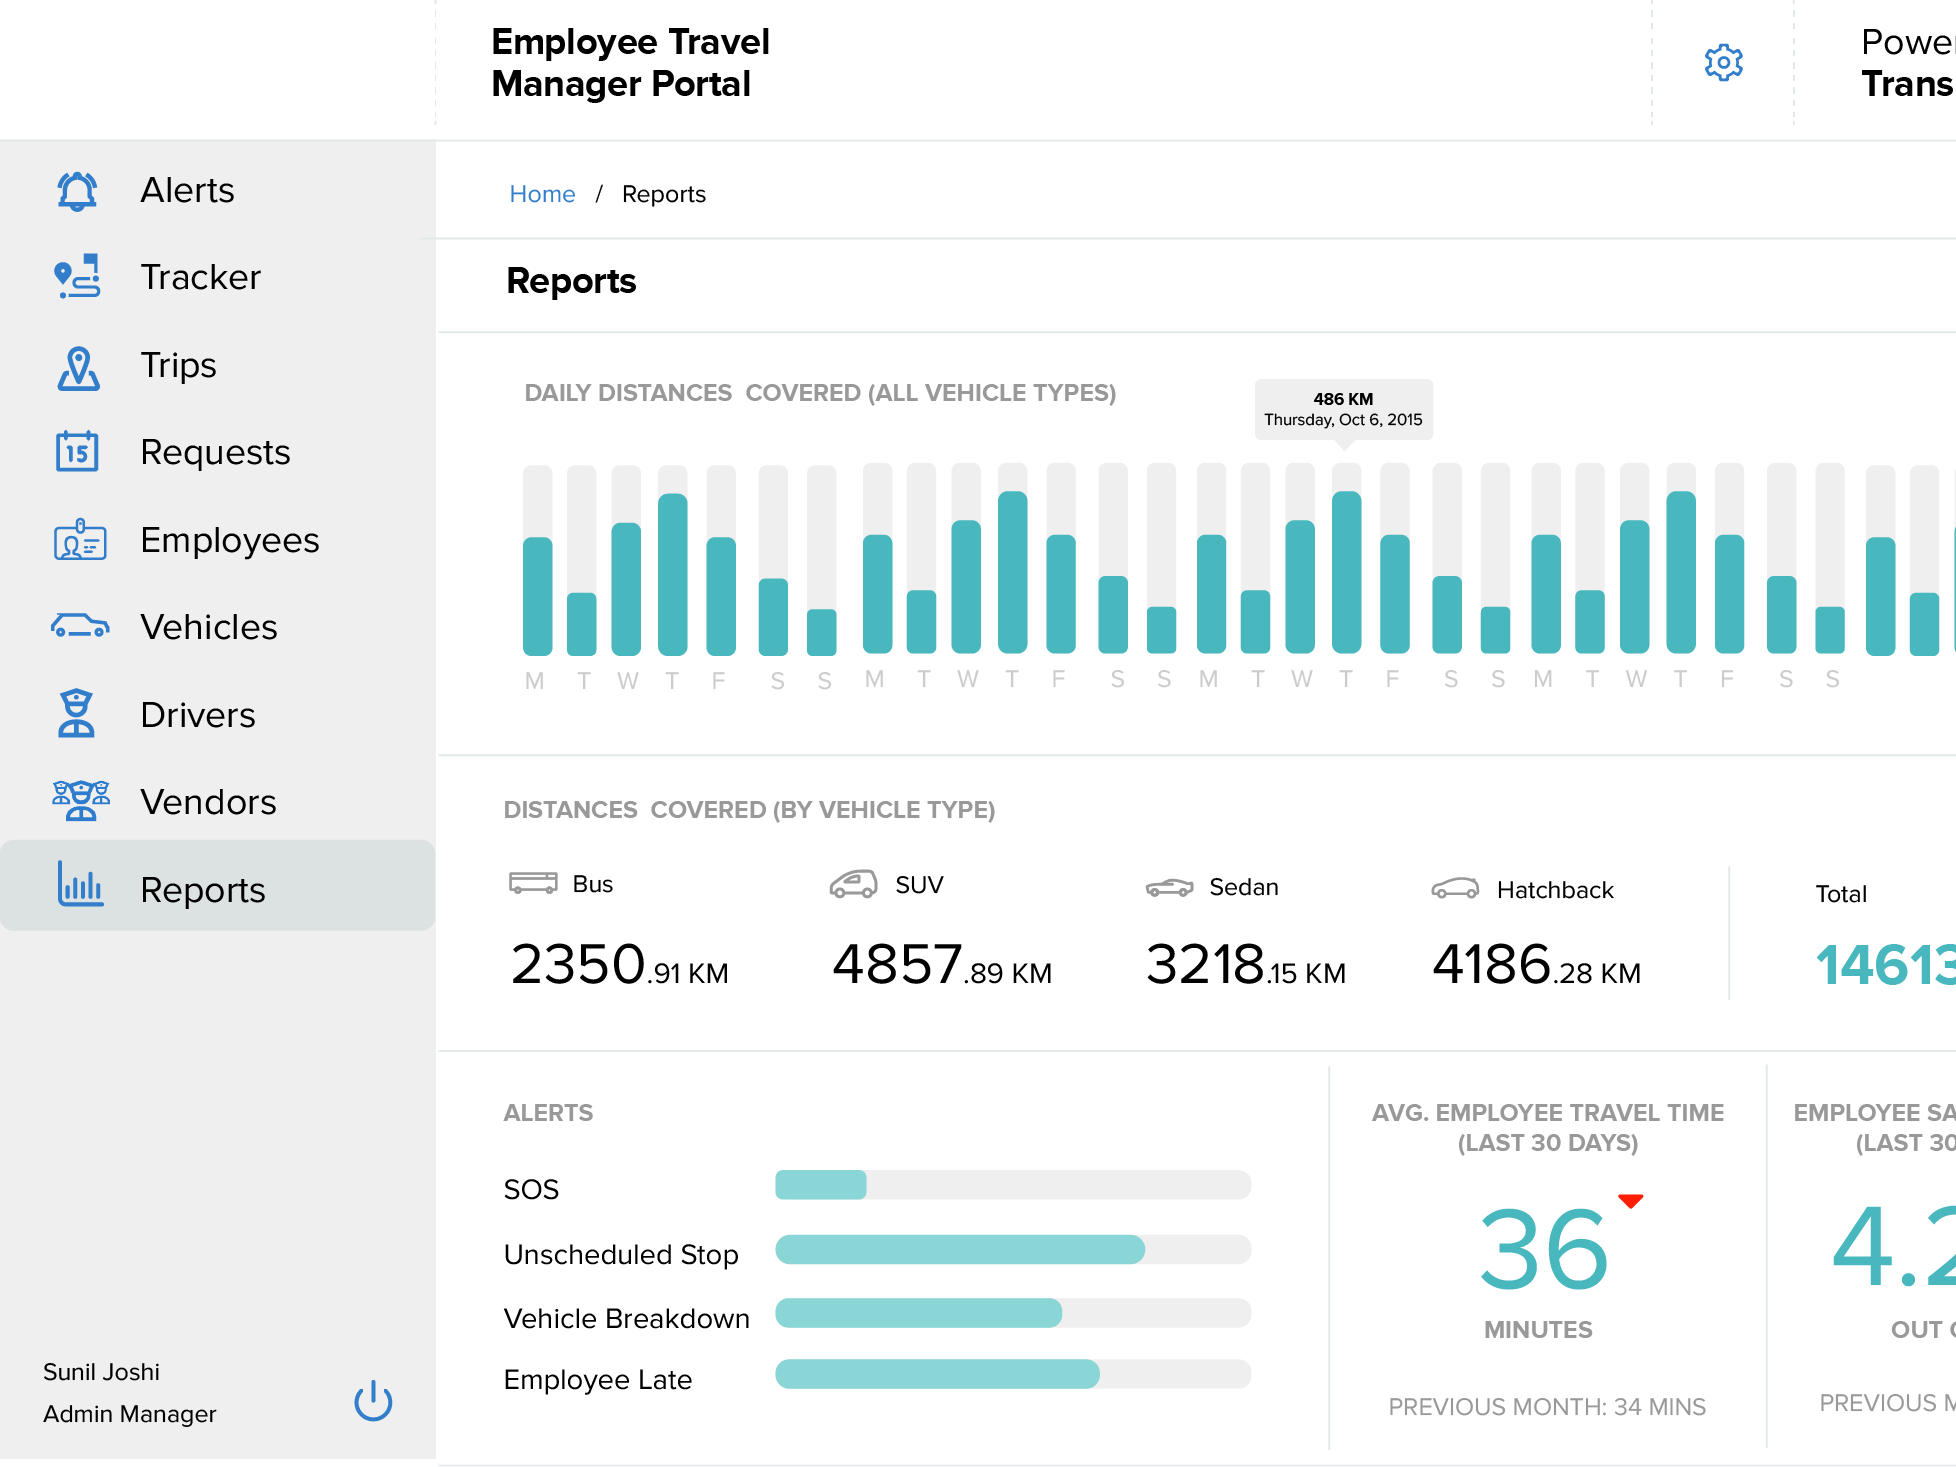The width and height of the screenshot is (1956, 1467).
Task: Open the Alerts section via bell icon
Action: point(76,190)
